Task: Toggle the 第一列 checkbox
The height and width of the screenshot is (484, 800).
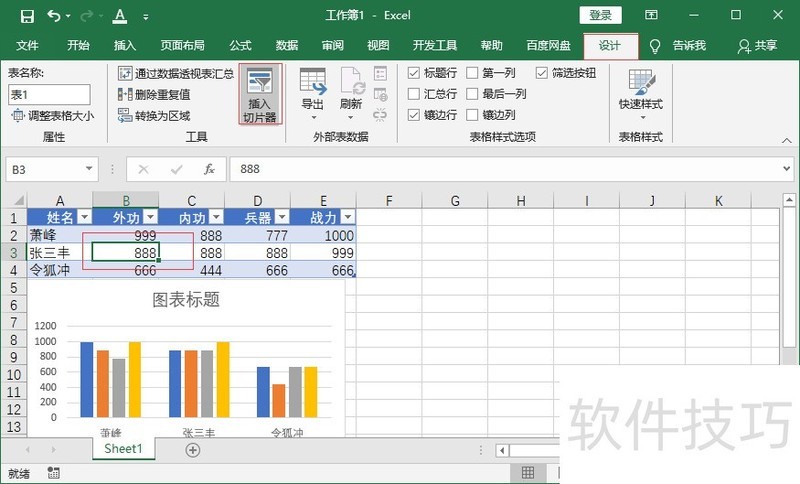Action: 472,73
